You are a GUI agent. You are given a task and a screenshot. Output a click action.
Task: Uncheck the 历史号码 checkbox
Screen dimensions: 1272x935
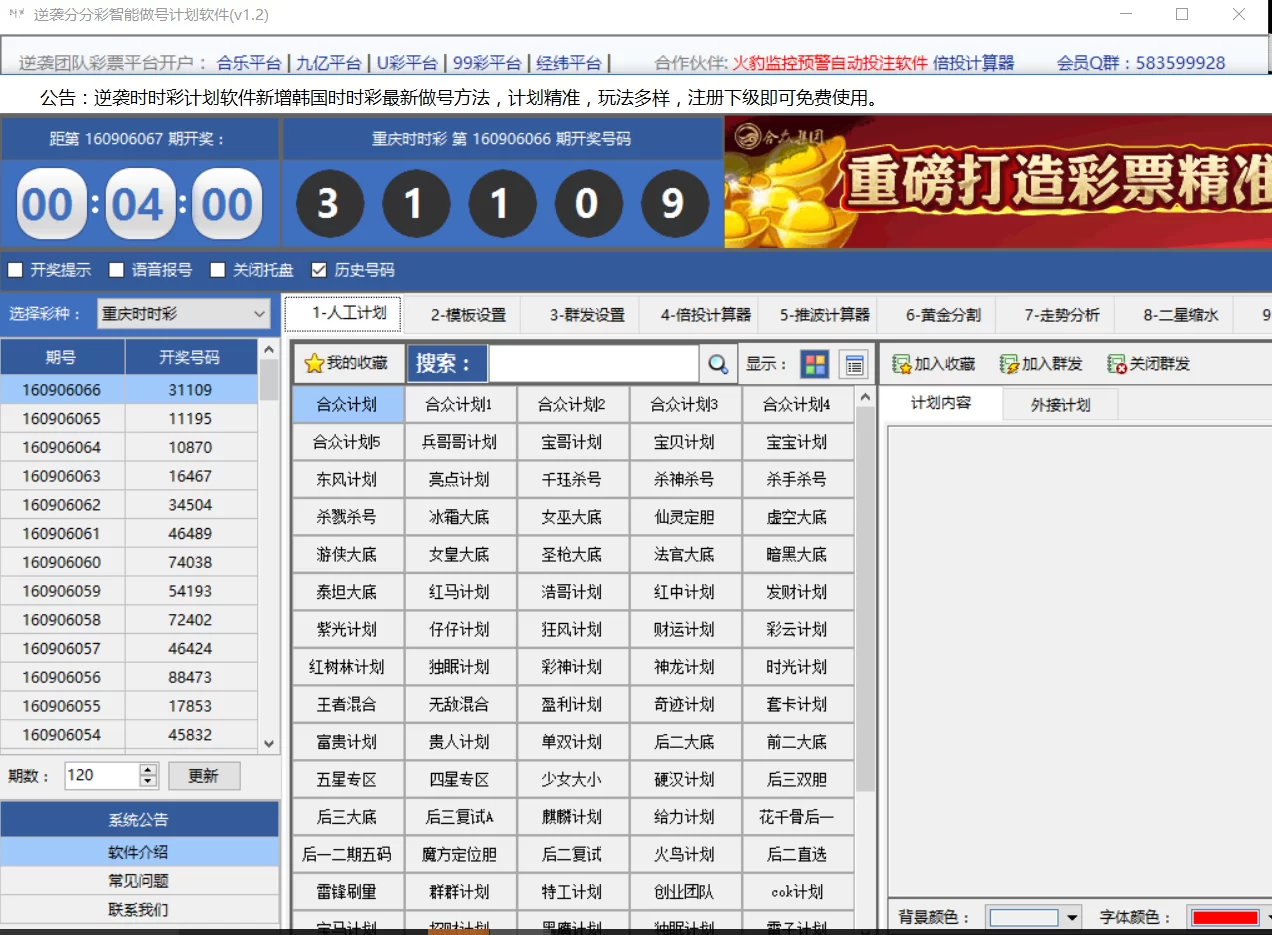(319, 270)
